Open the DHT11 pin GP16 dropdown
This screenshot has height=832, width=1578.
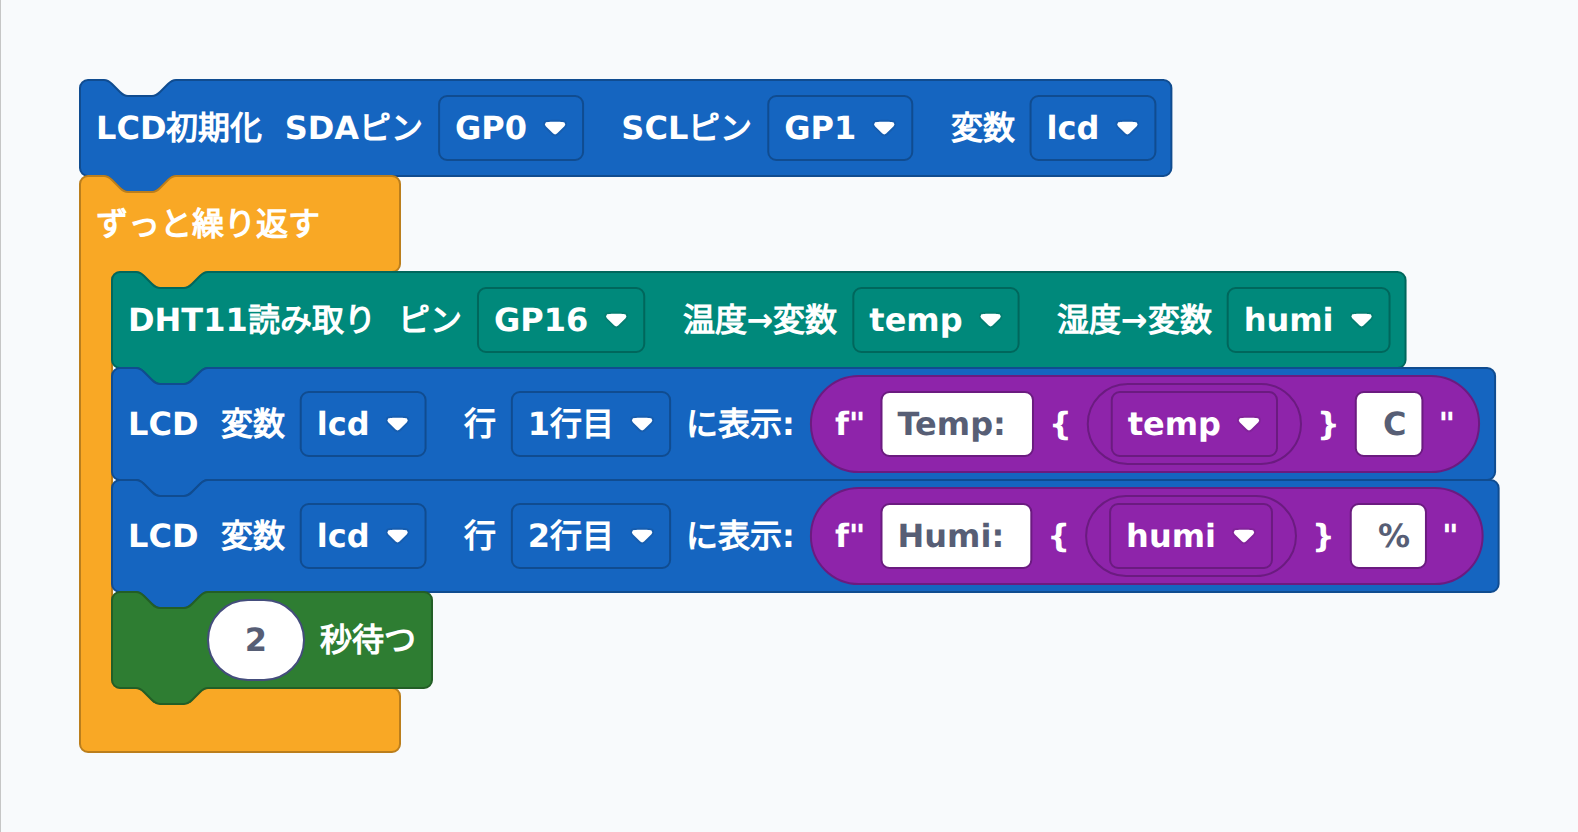561,320
